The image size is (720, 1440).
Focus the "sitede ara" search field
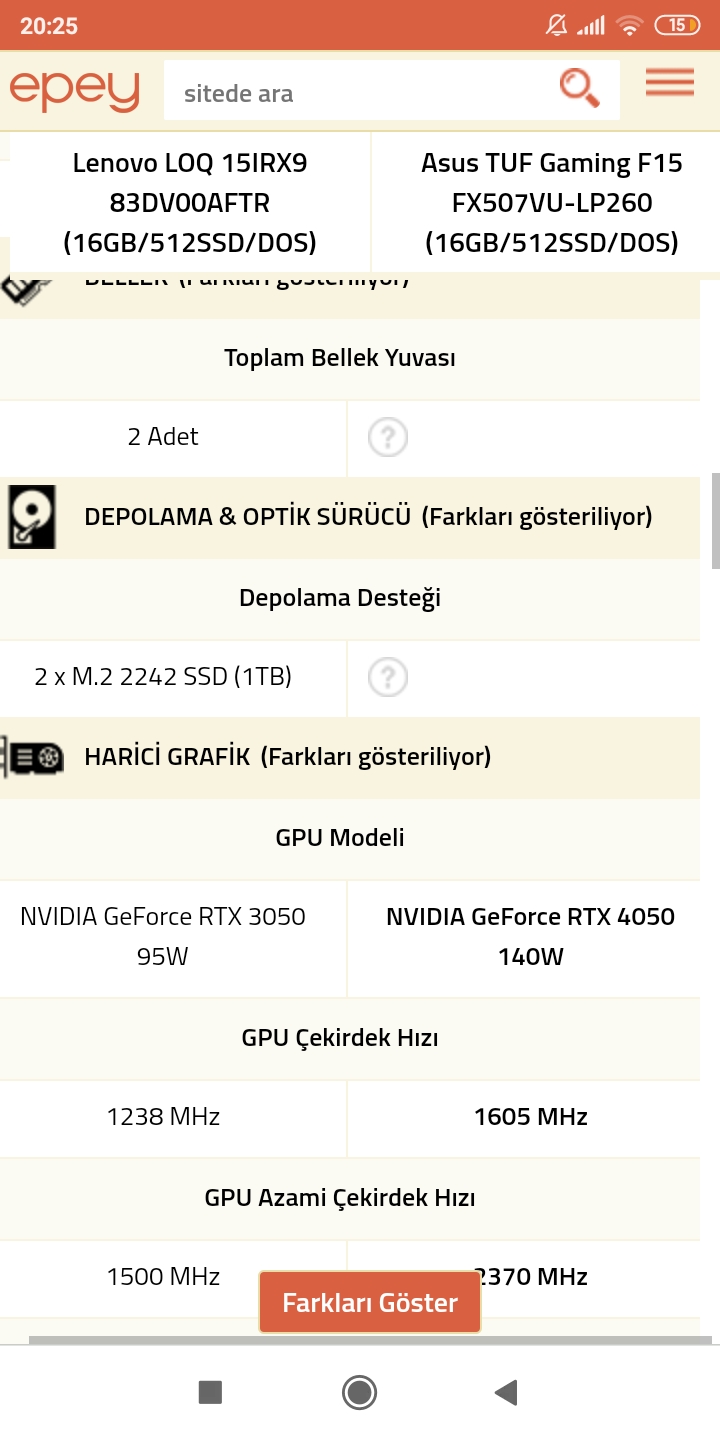(360, 94)
